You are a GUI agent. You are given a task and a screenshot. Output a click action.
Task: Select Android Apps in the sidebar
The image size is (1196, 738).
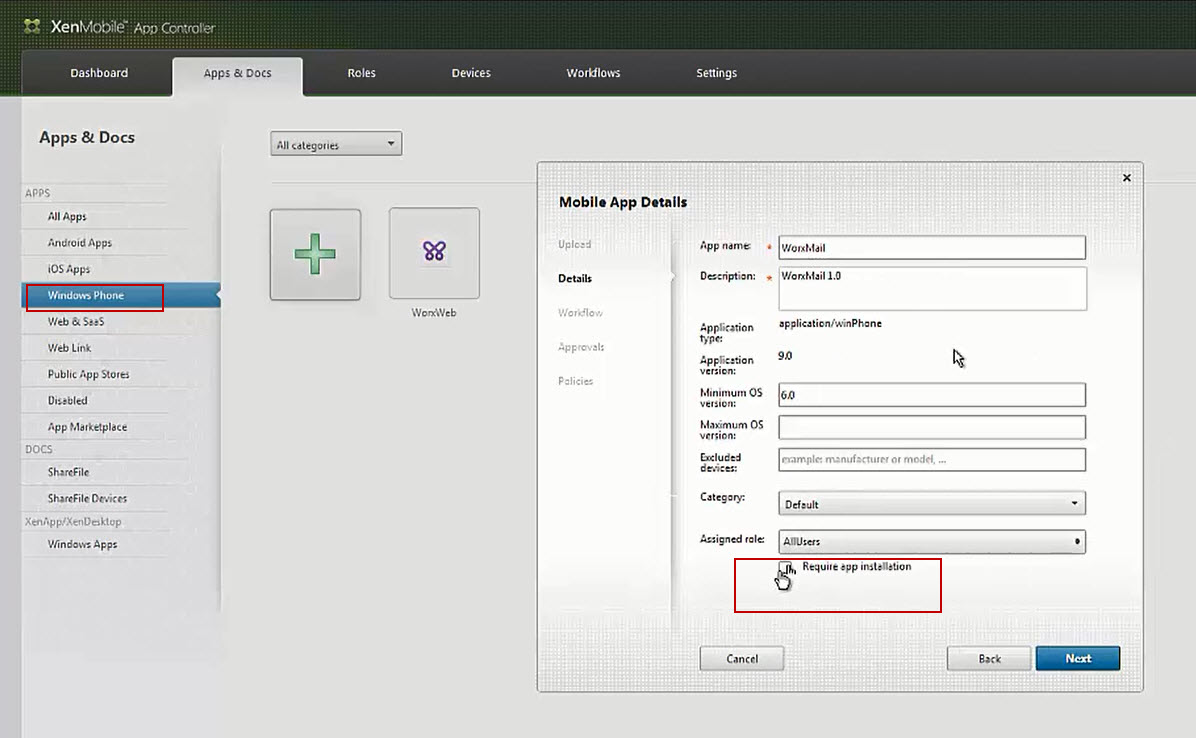point(80,243)
